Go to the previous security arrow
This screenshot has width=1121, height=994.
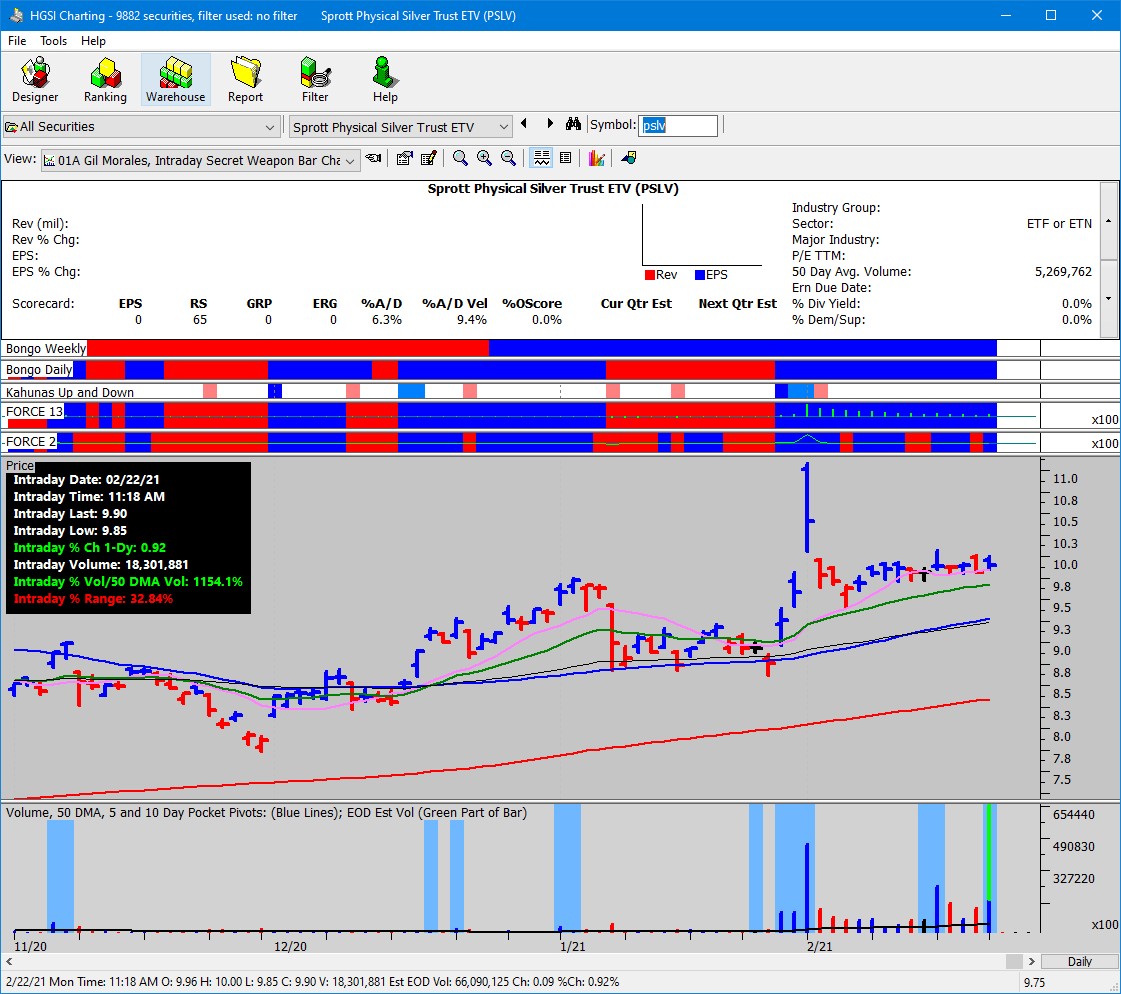click(524, 124)
